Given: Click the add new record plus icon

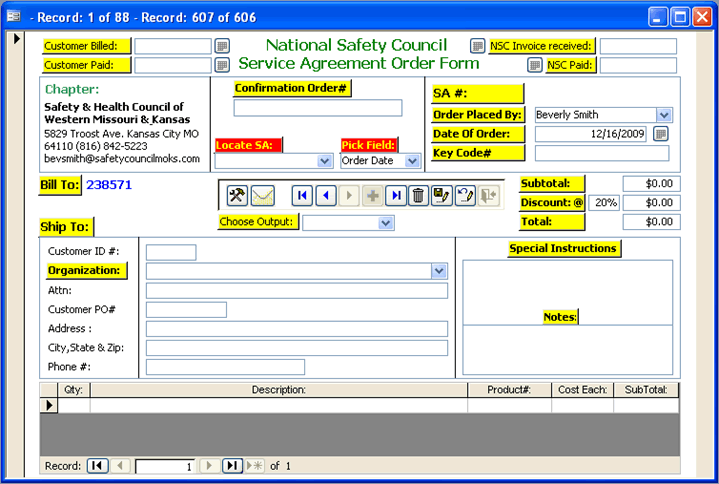Looking at the screenshot, I should [x=372, y=196].
